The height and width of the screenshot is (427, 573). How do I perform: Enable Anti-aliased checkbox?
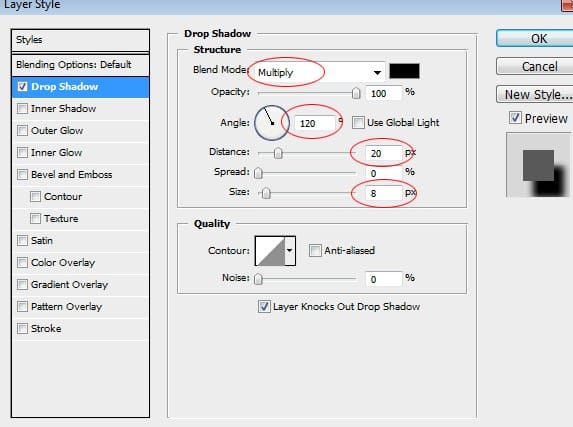click(x=315, y=251)
